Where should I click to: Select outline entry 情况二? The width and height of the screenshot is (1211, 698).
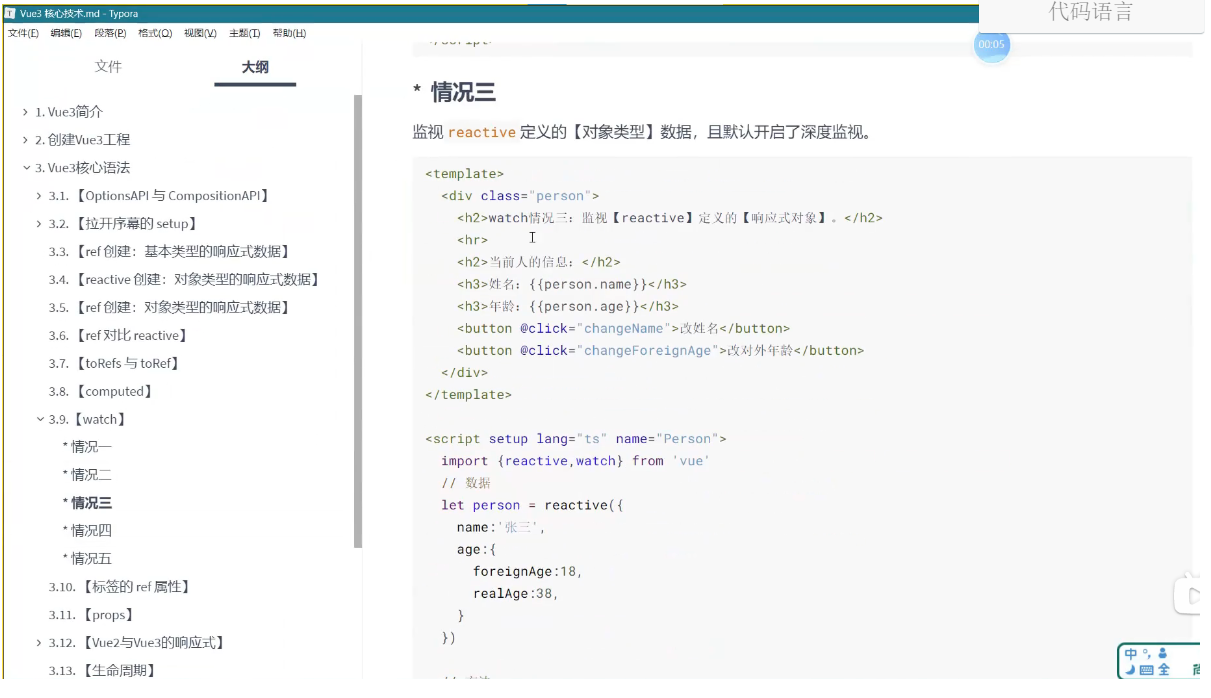(x=87, y=475)
